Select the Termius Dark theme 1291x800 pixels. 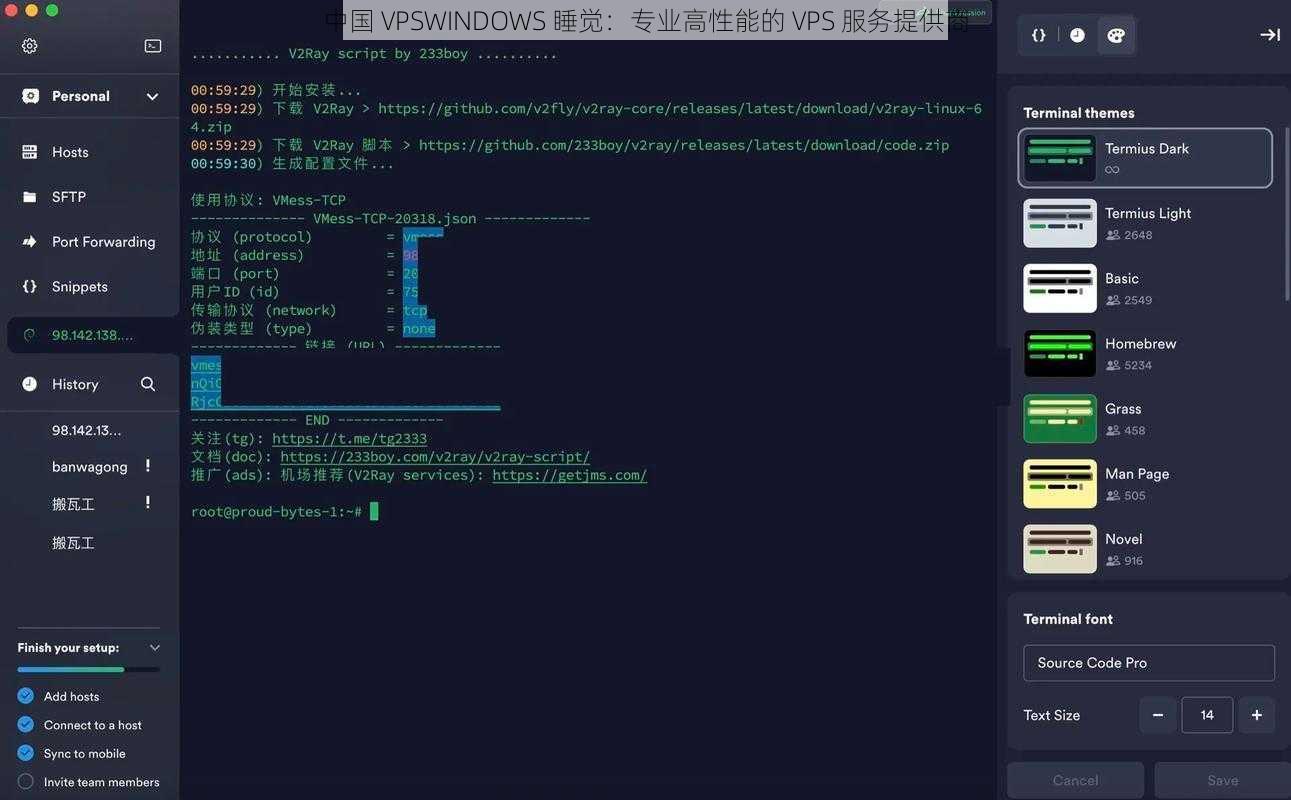click(1145, 158)
